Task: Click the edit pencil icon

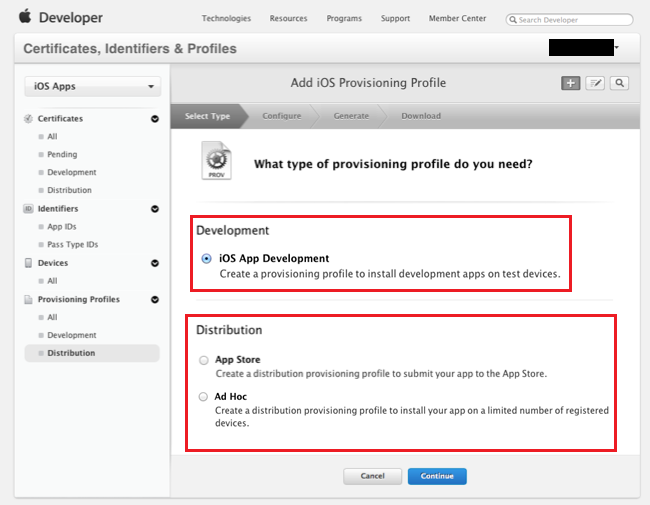Action: pyautogui.click(x=595, y=83)
